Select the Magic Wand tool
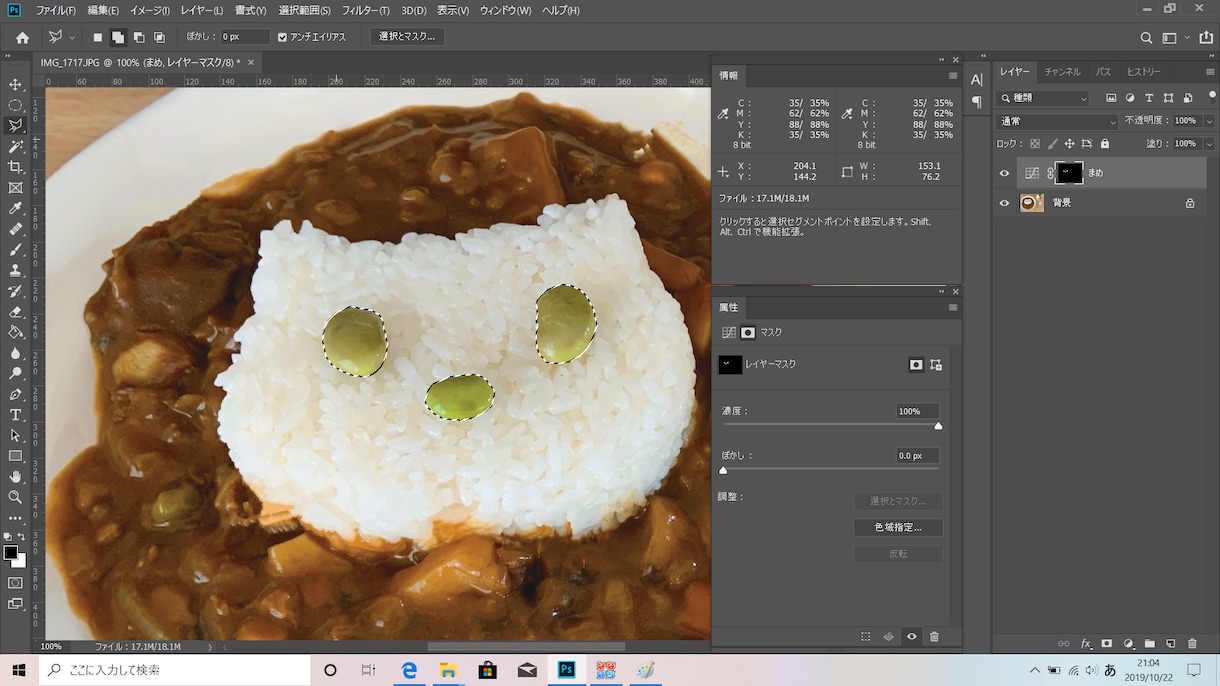The height and width of the screenshot is (686, 1220). click(15, 147)
